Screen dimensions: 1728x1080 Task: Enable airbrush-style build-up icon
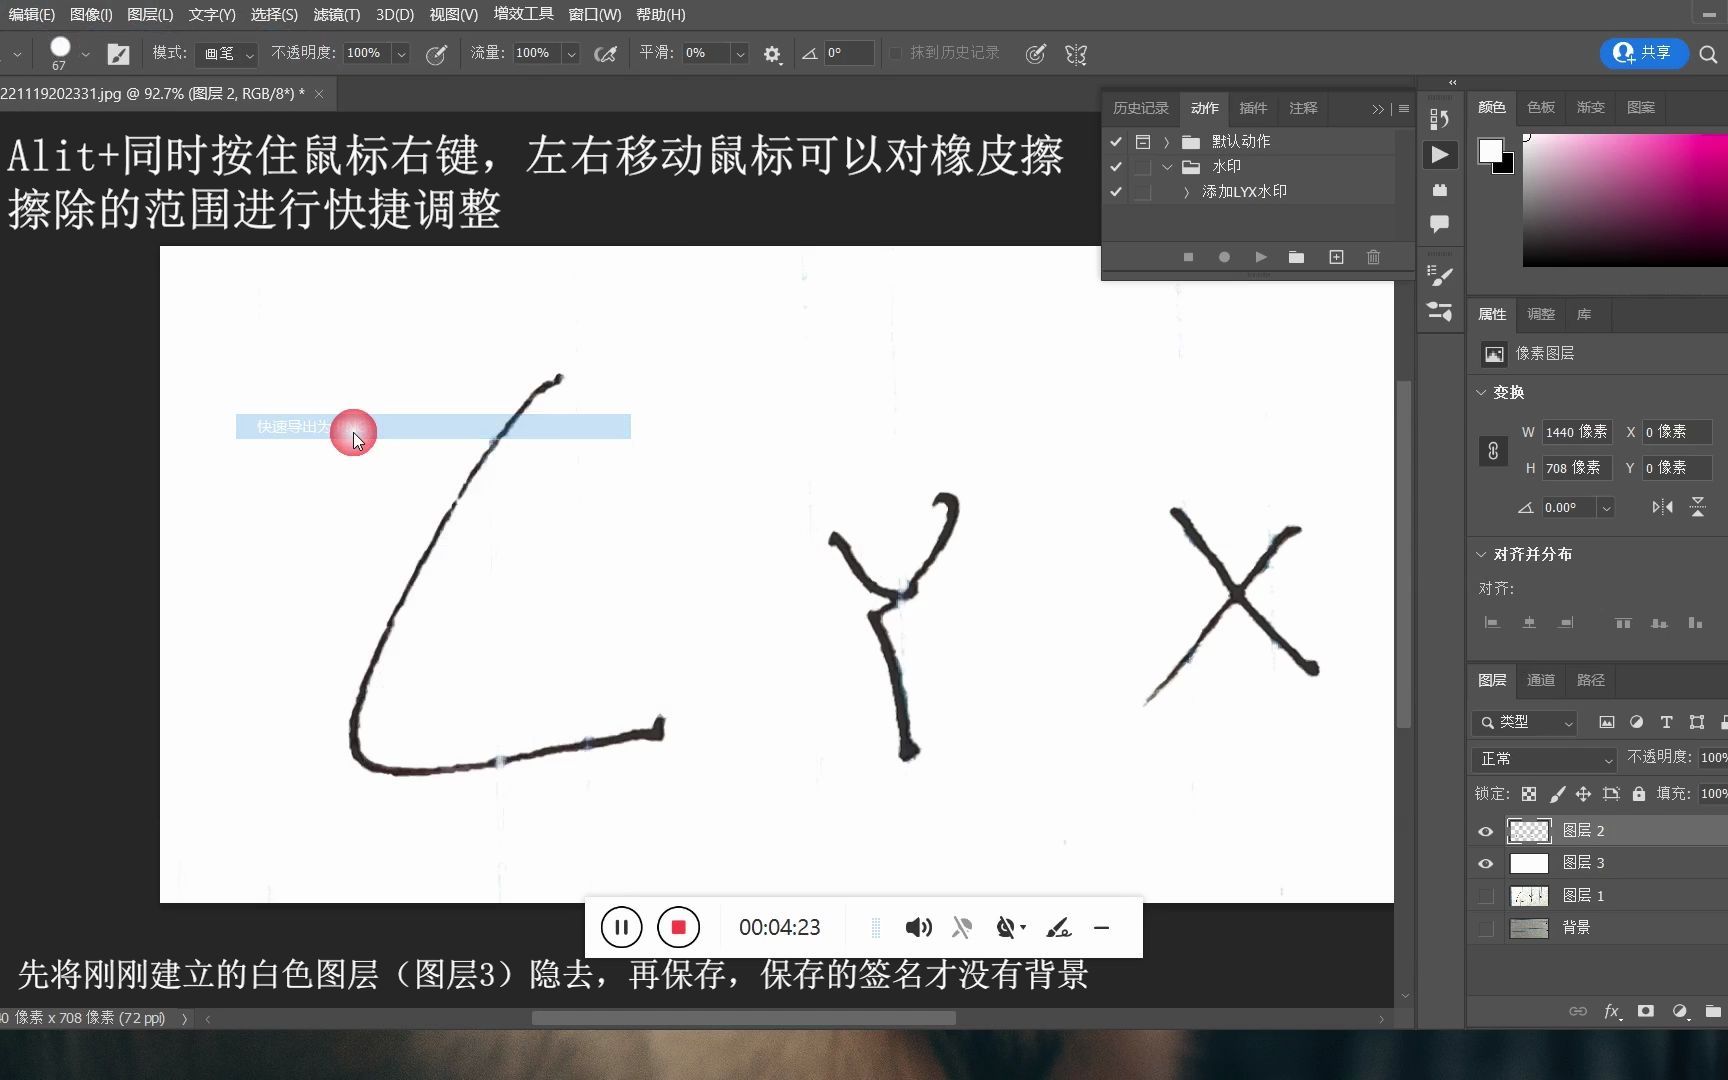[x=605, y=54]
